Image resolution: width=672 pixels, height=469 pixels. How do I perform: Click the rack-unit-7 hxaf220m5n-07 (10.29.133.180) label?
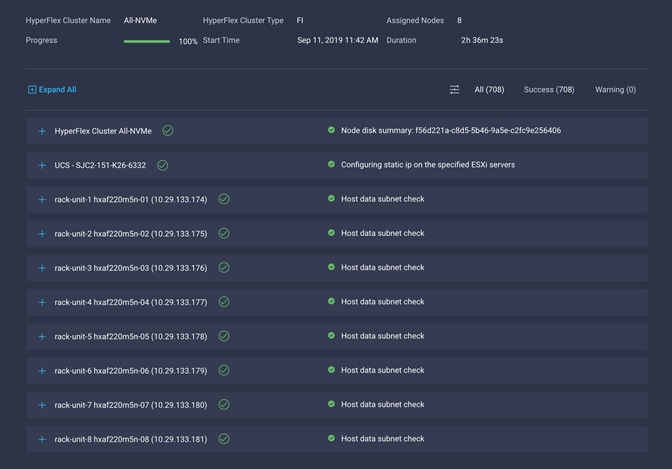pyautogui.click(x=131, y=405)
